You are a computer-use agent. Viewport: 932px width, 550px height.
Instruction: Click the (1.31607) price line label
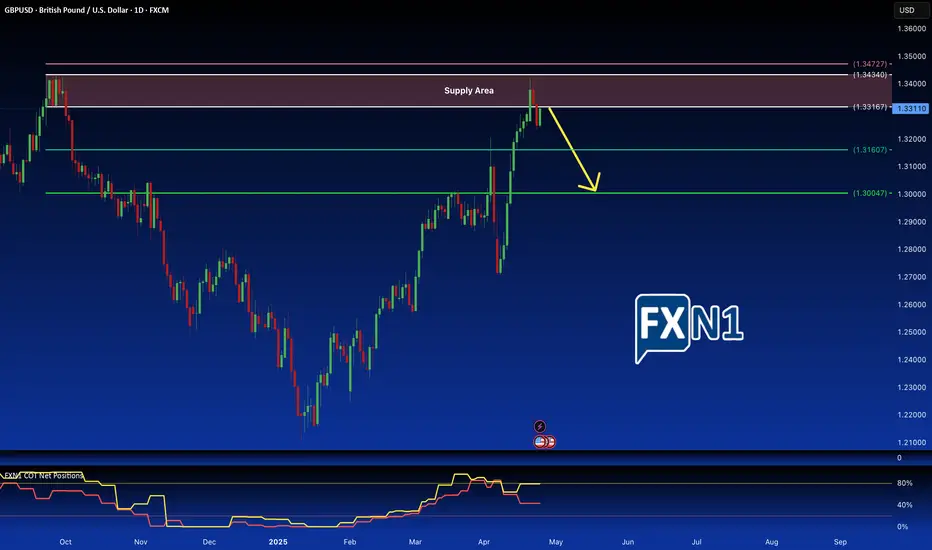click(870, 150)
